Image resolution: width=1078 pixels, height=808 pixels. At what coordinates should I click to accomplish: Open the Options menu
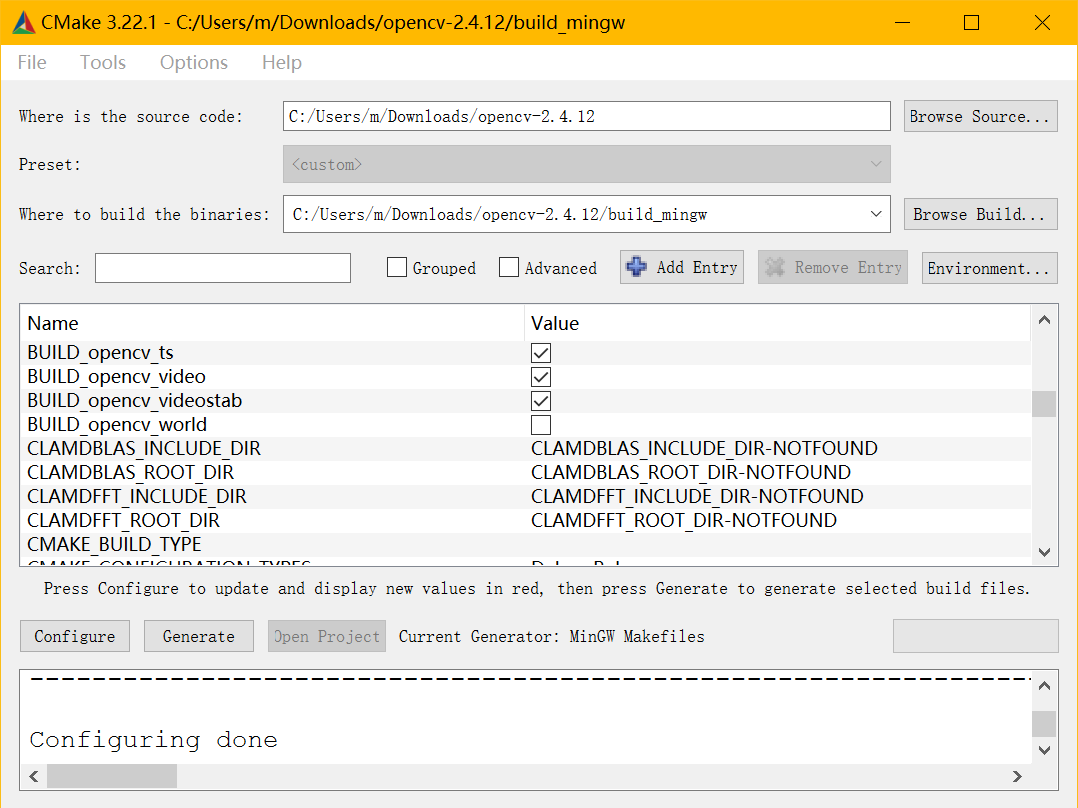(194, 63)
